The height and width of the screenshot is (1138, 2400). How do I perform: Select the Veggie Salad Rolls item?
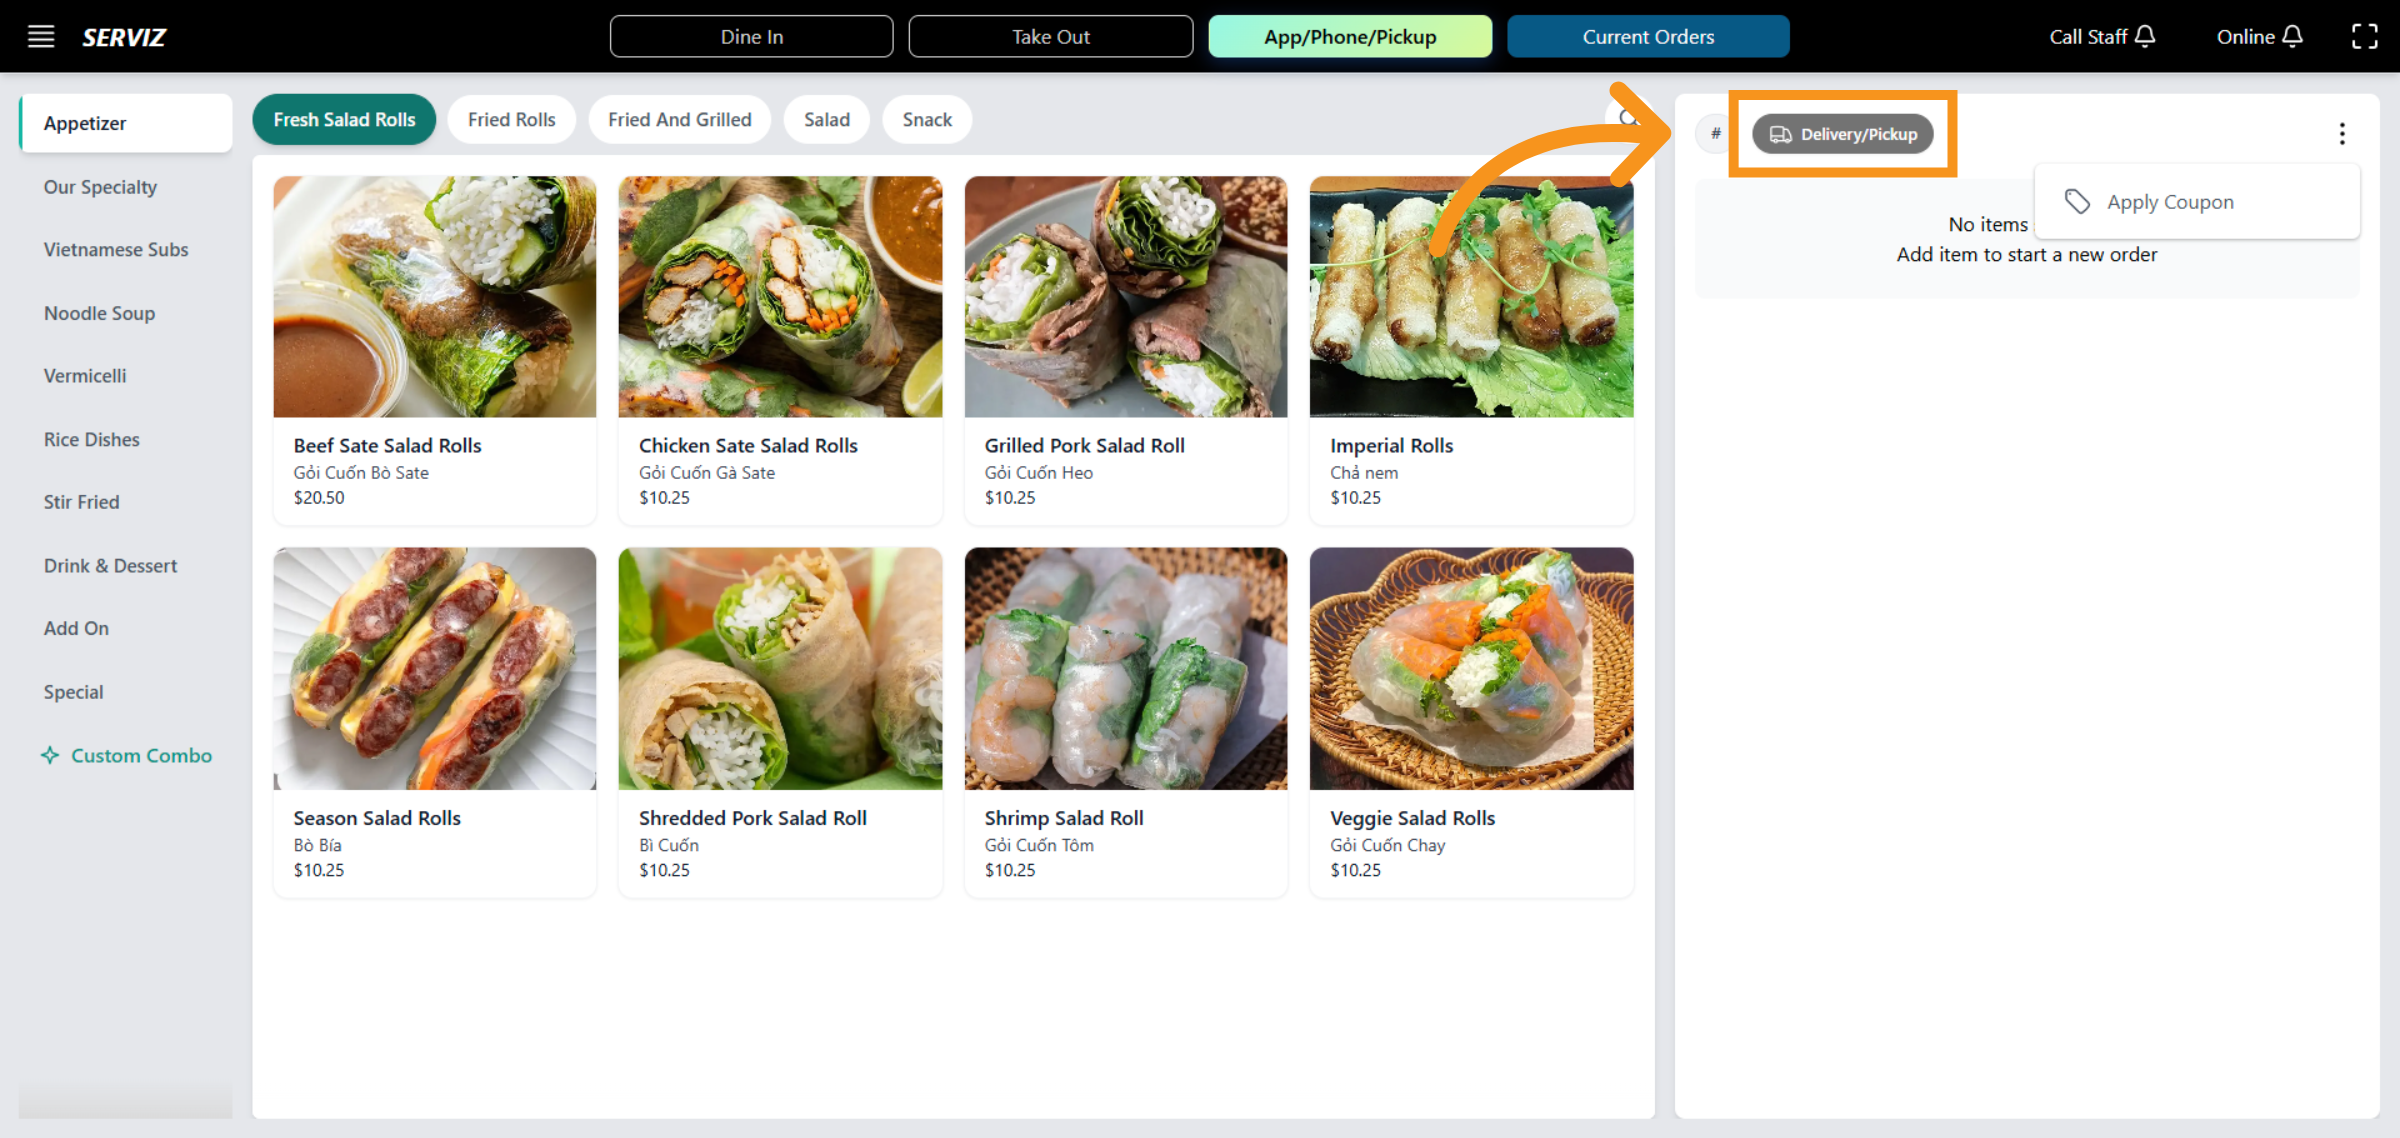[x=1470, y=720]
